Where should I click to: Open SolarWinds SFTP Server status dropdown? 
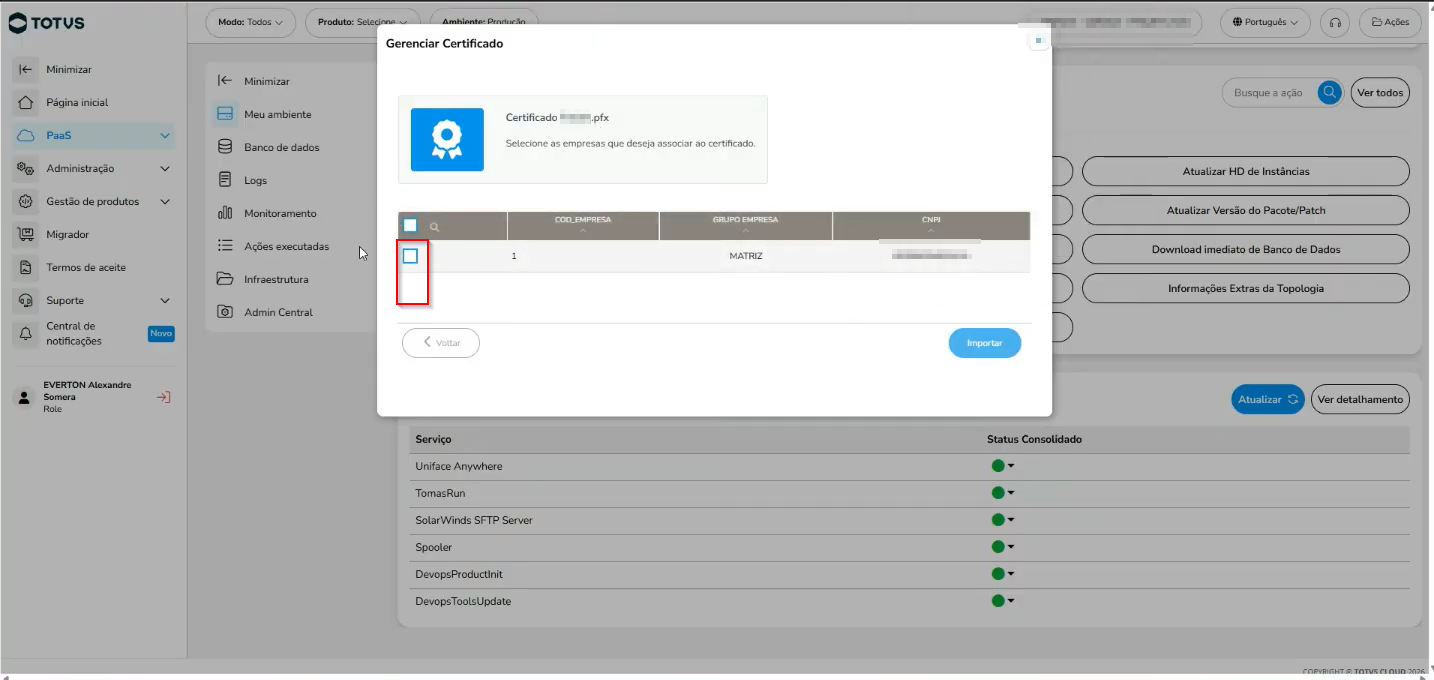click(1011, 520)
